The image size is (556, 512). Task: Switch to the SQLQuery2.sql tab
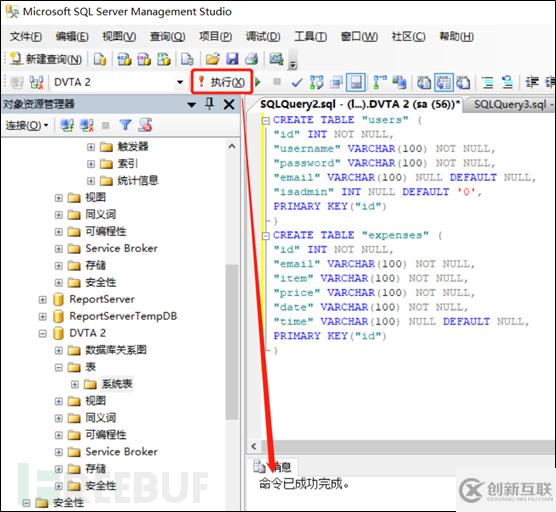(360, 104)
